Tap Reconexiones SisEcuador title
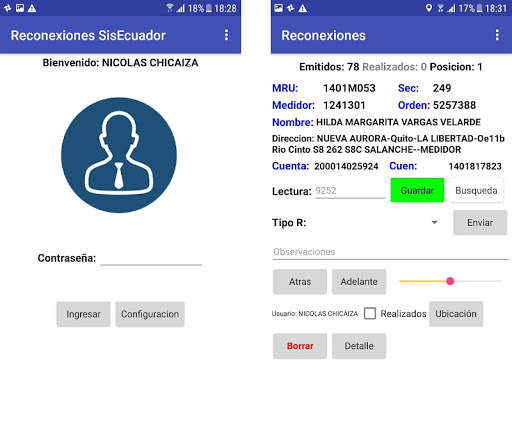 point(88,35)
